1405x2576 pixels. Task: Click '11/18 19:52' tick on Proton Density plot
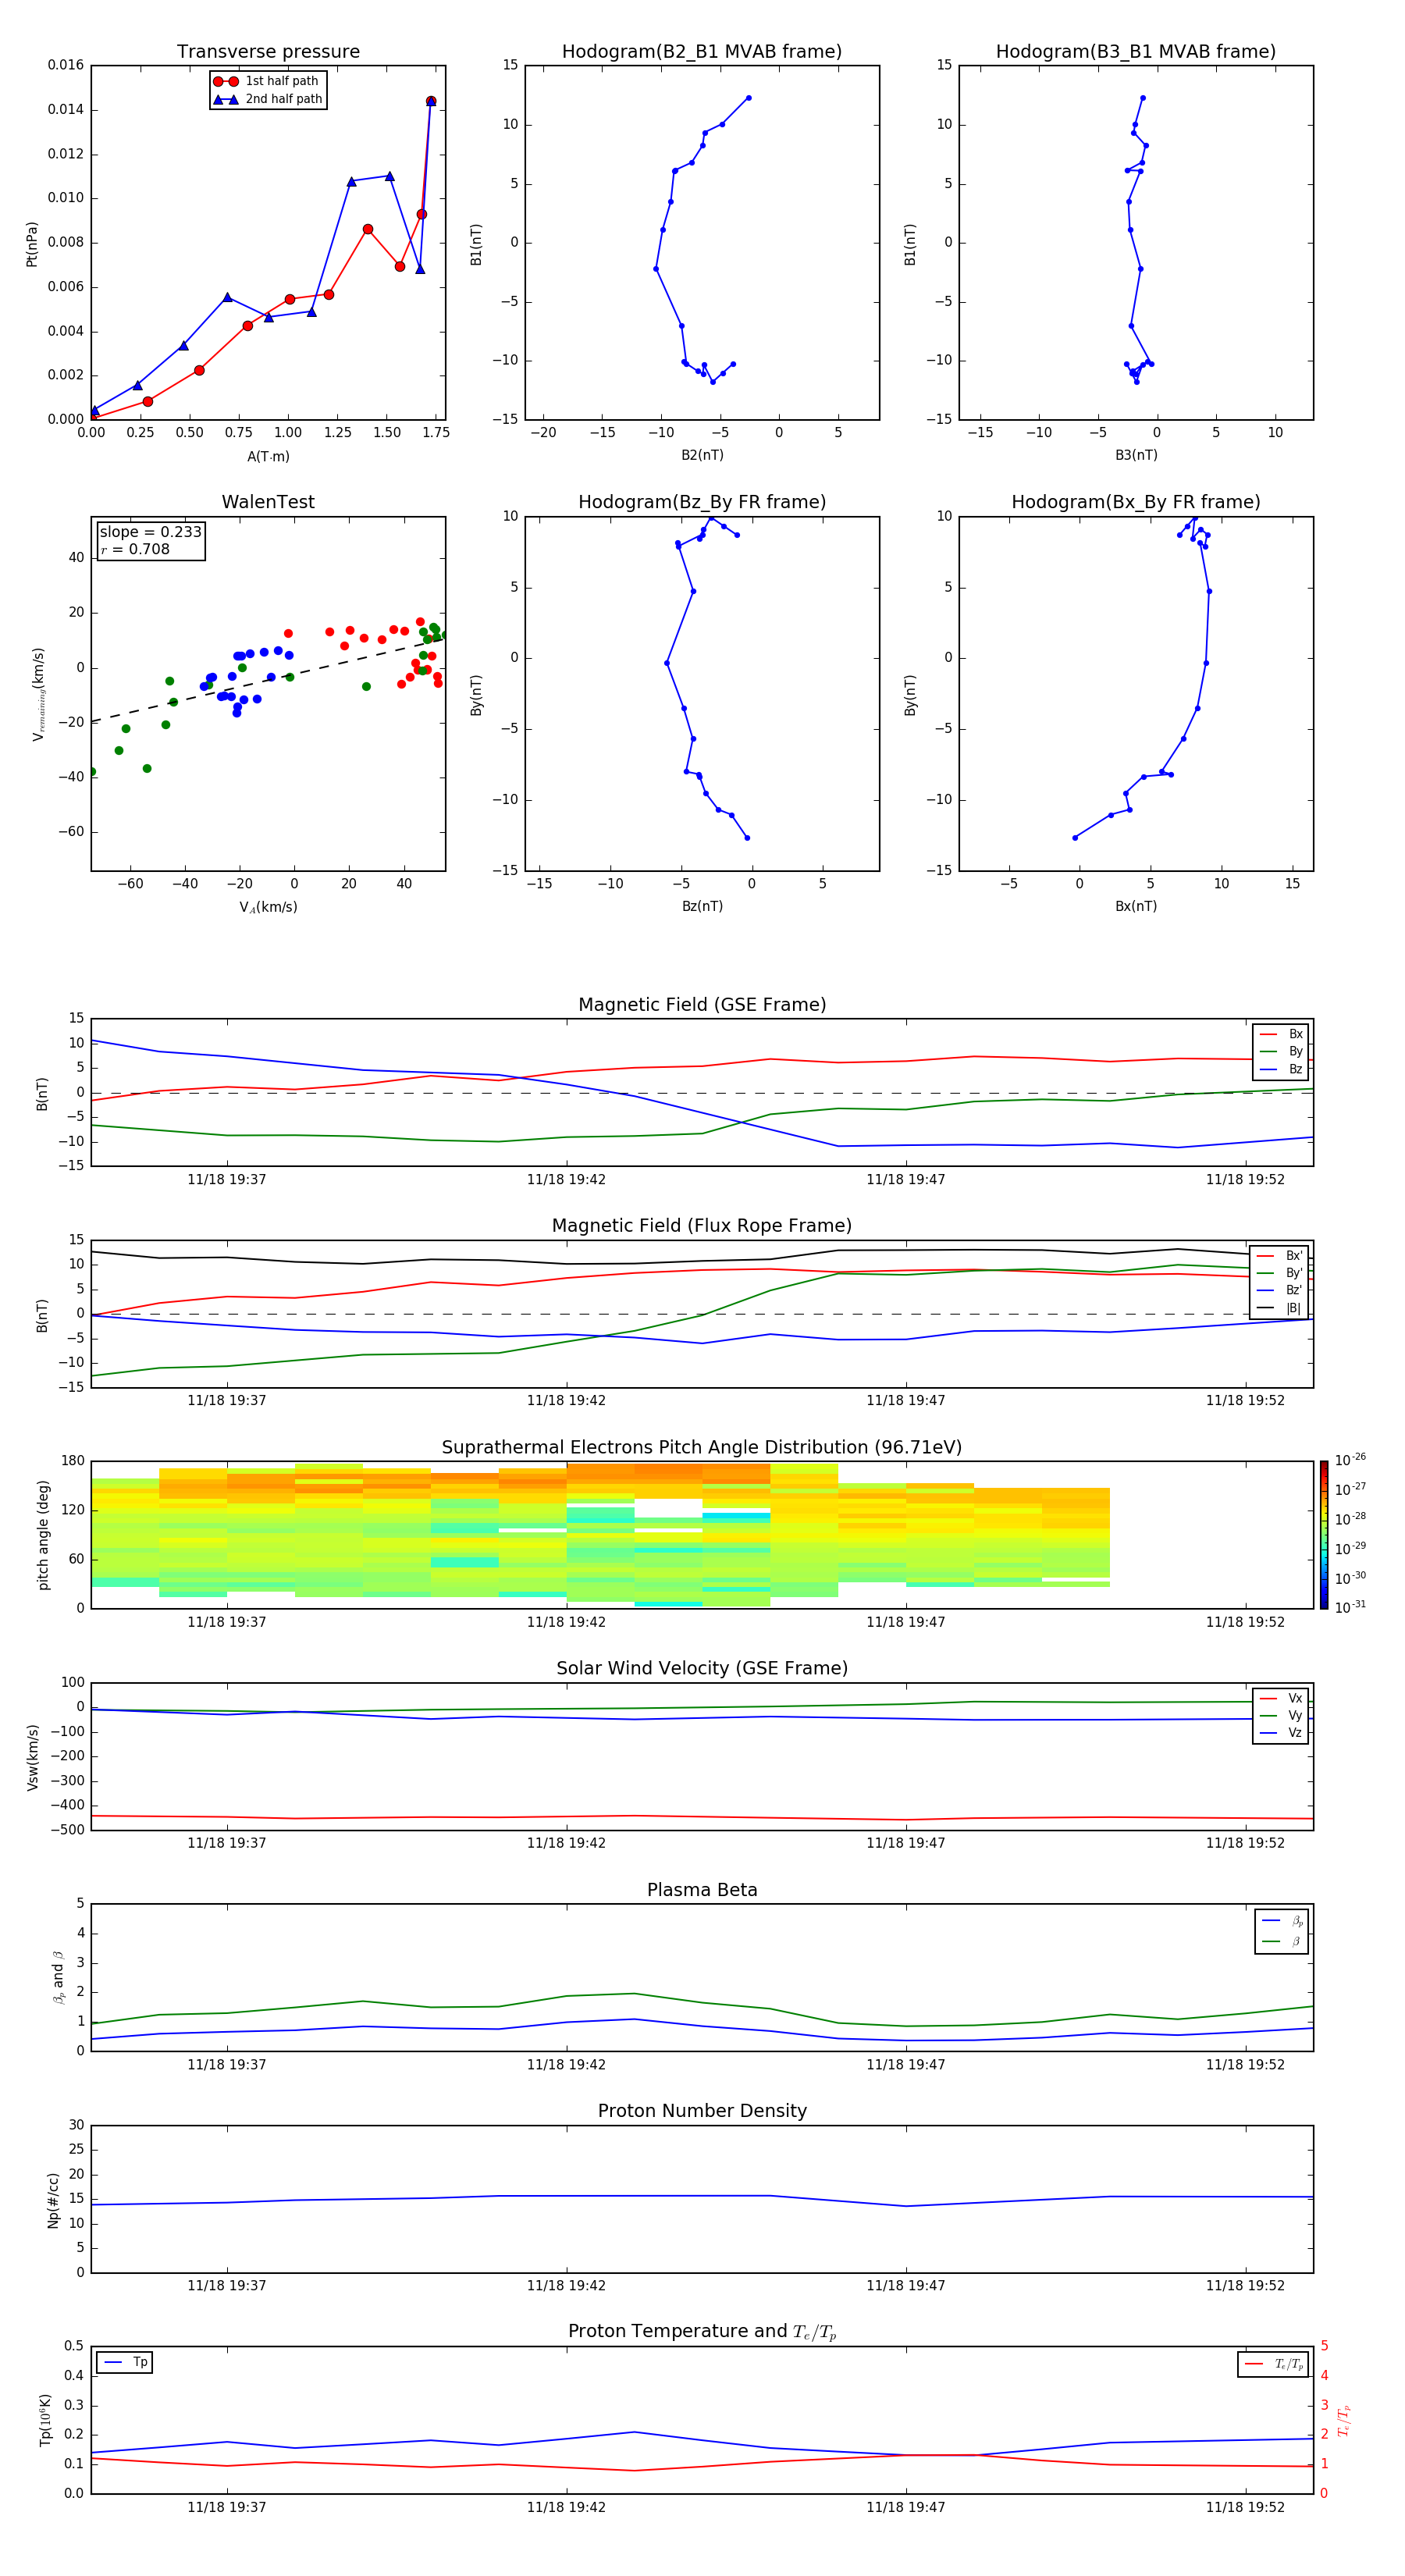pos(1245,2286)
